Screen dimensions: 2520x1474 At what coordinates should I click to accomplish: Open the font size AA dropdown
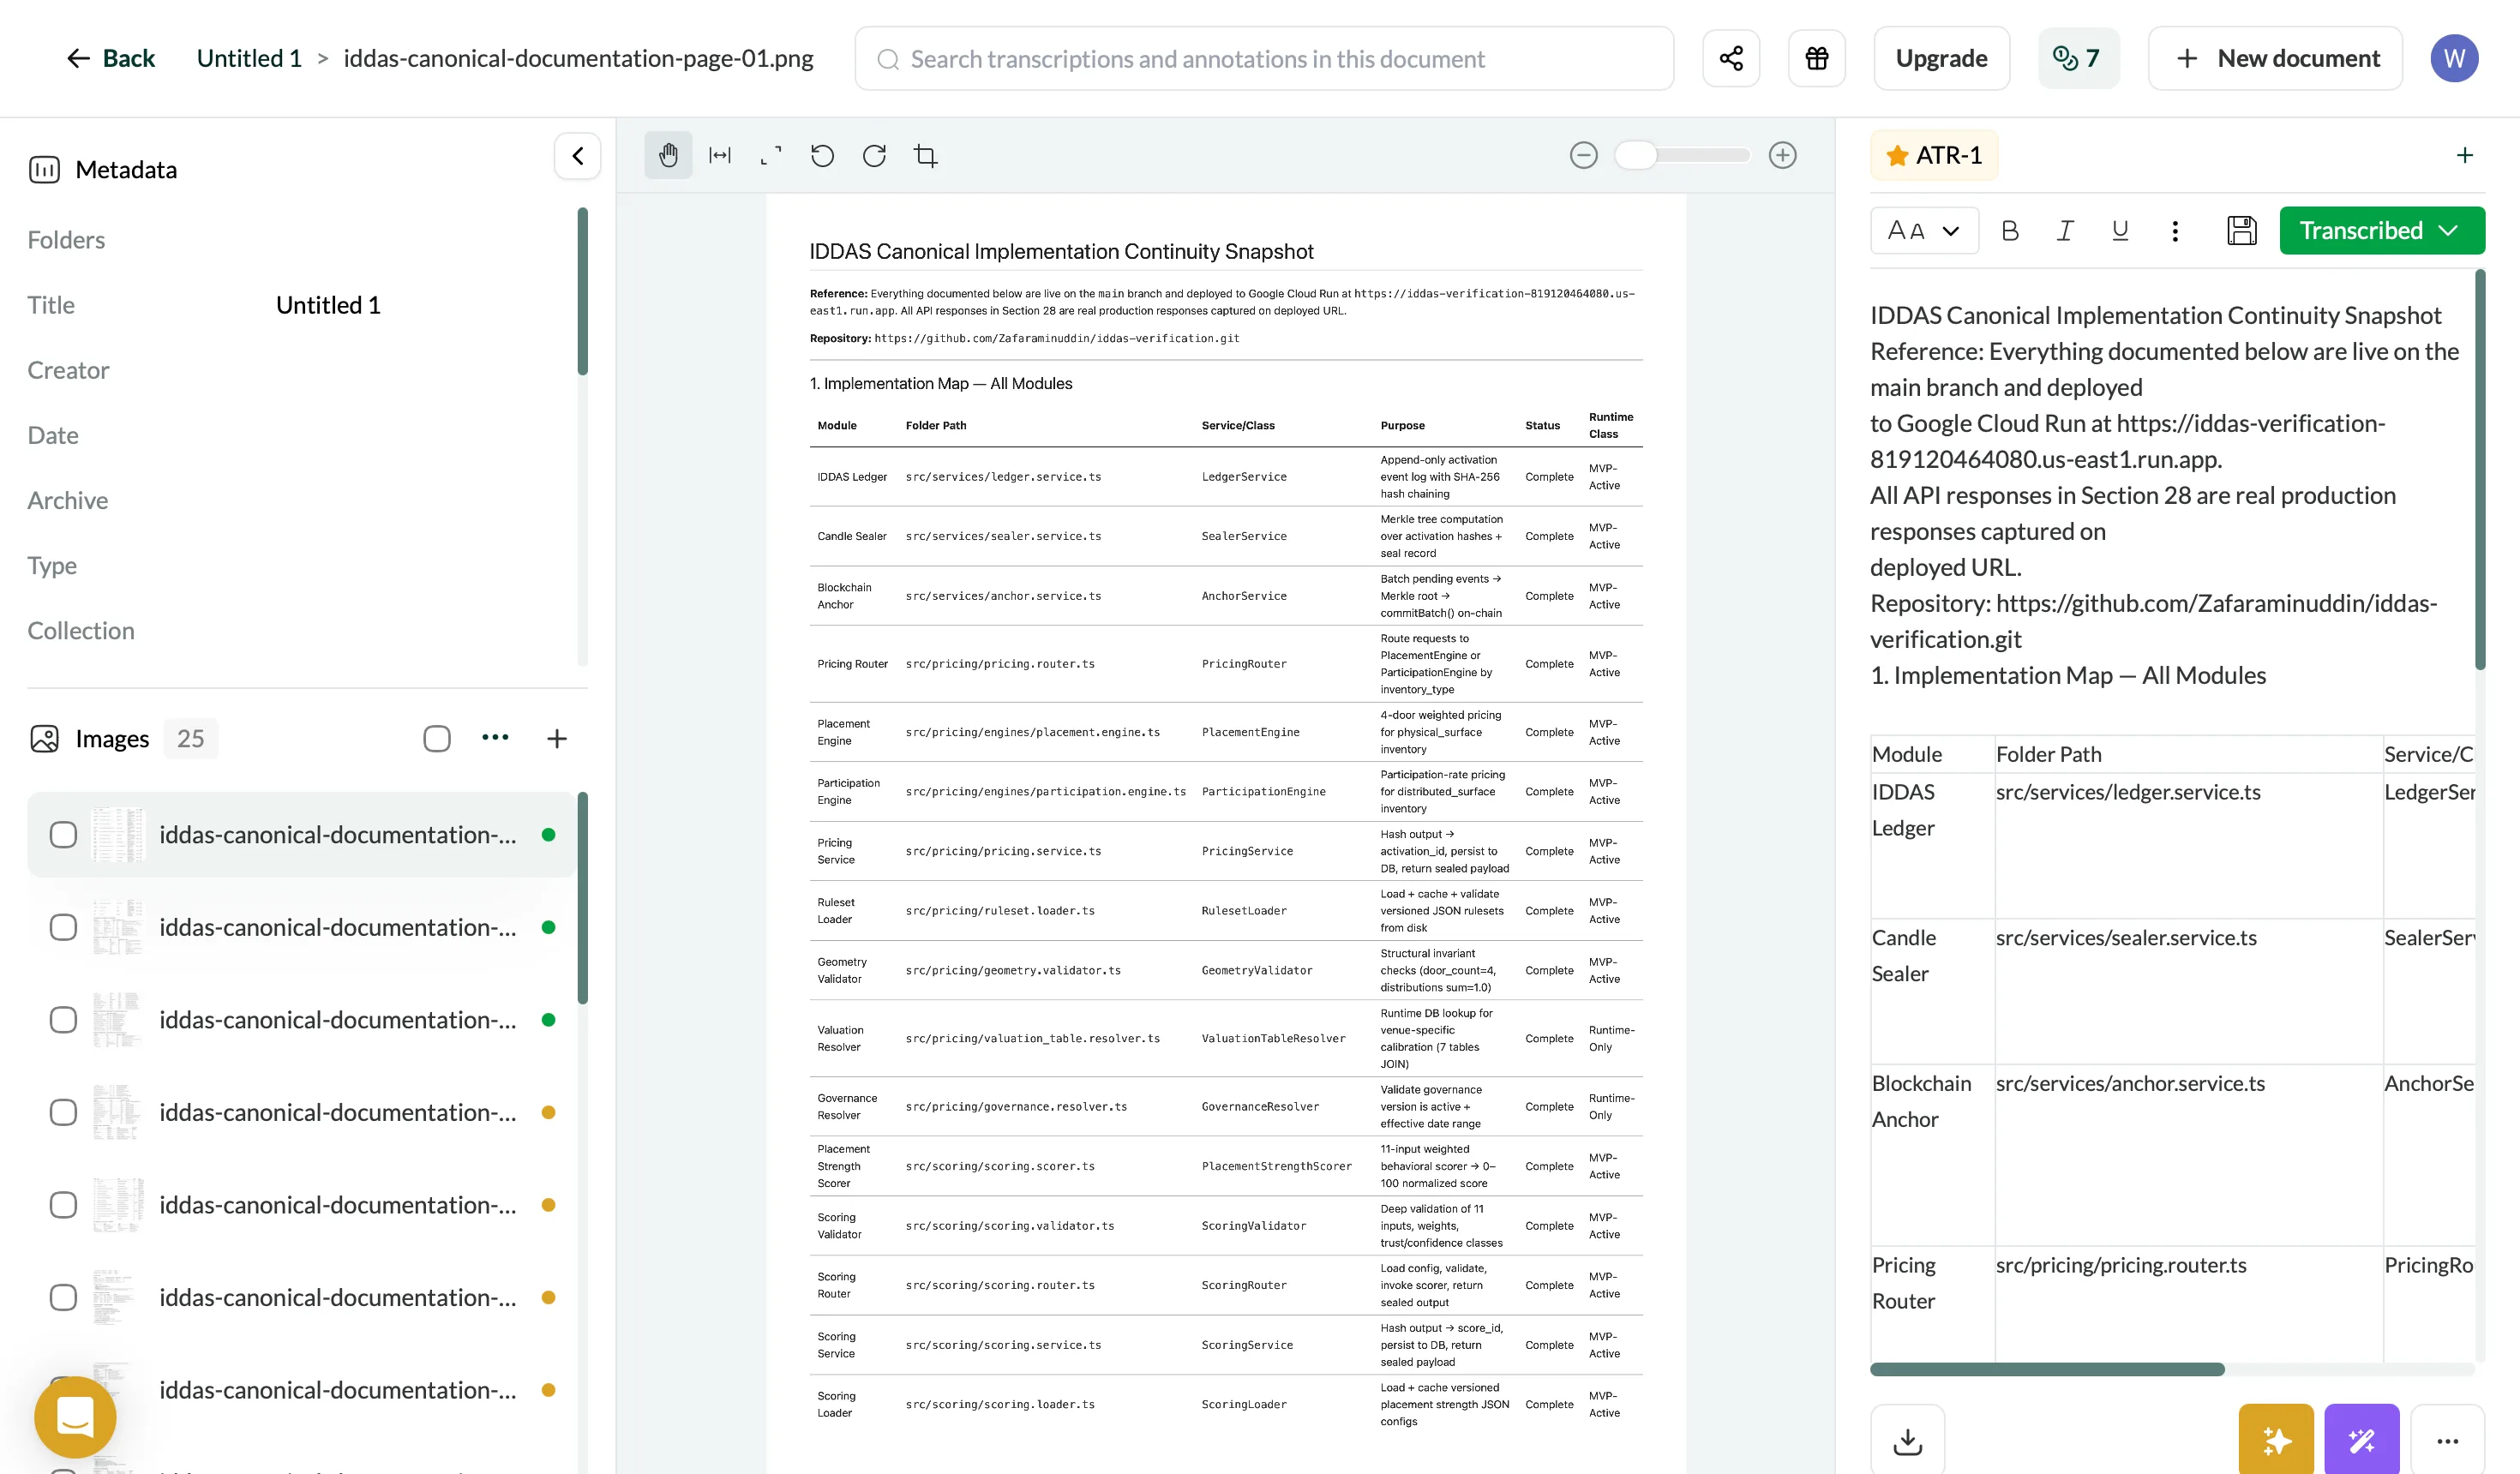[1924, 231]
